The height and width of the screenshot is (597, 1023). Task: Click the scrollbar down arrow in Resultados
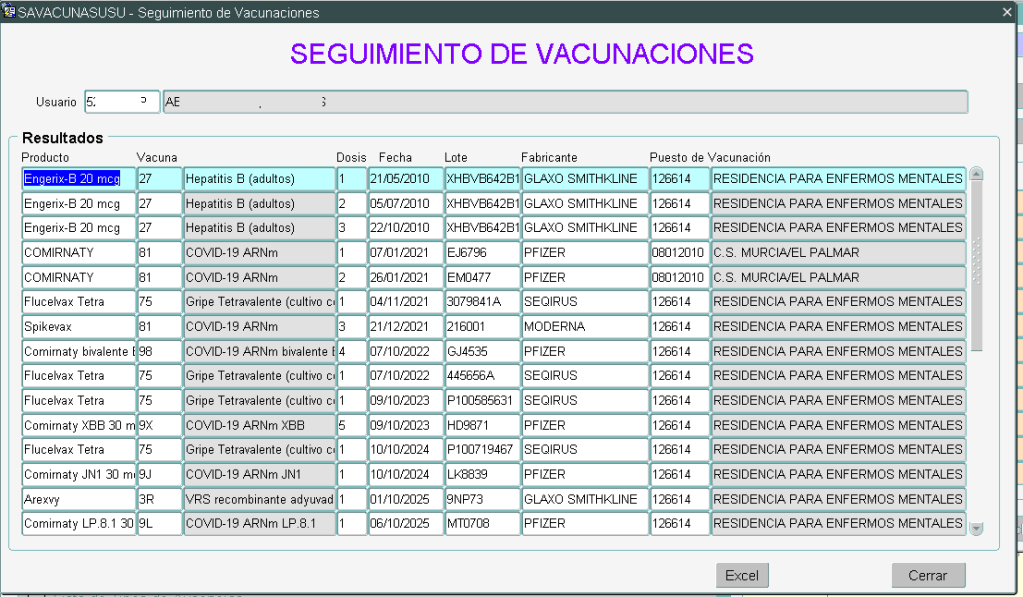[977, 529]
